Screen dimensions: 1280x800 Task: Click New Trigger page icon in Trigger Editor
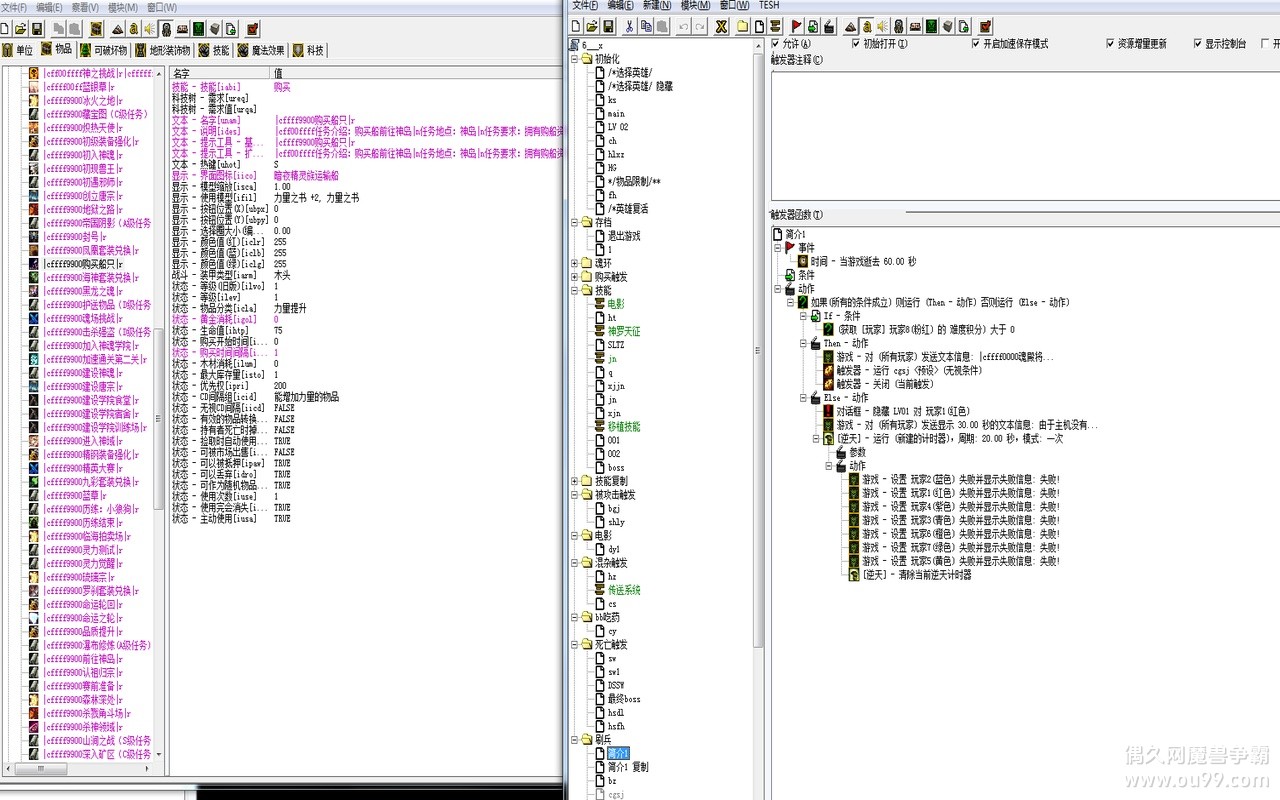pos(759,27)
